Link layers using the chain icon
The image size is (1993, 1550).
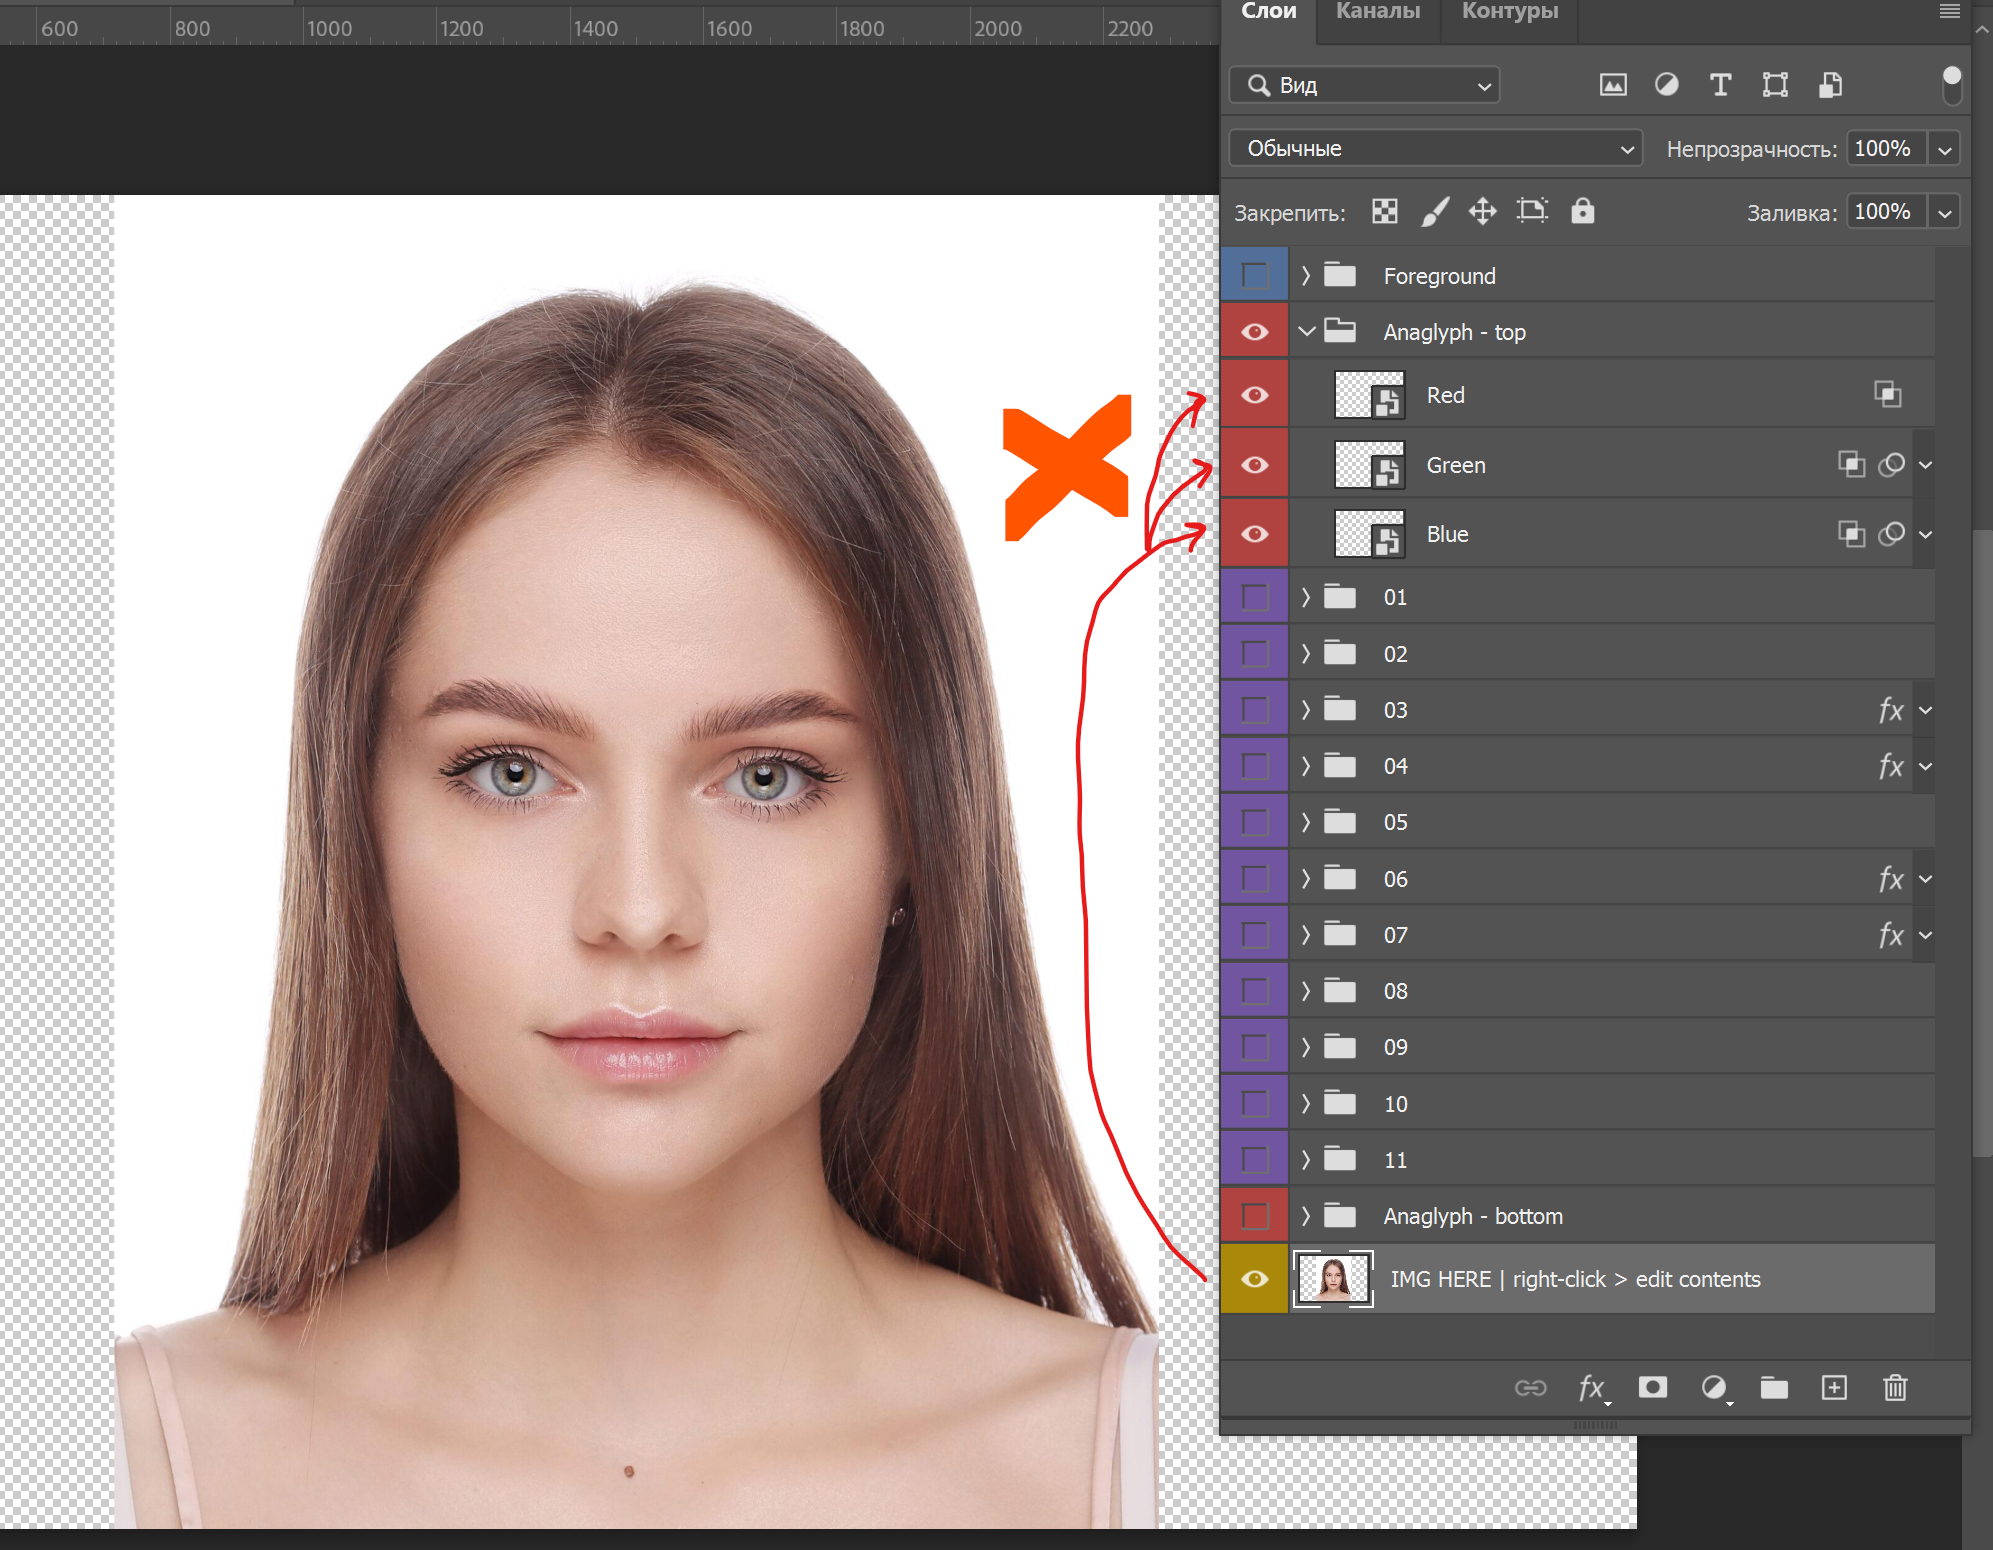(1531, 1388)
